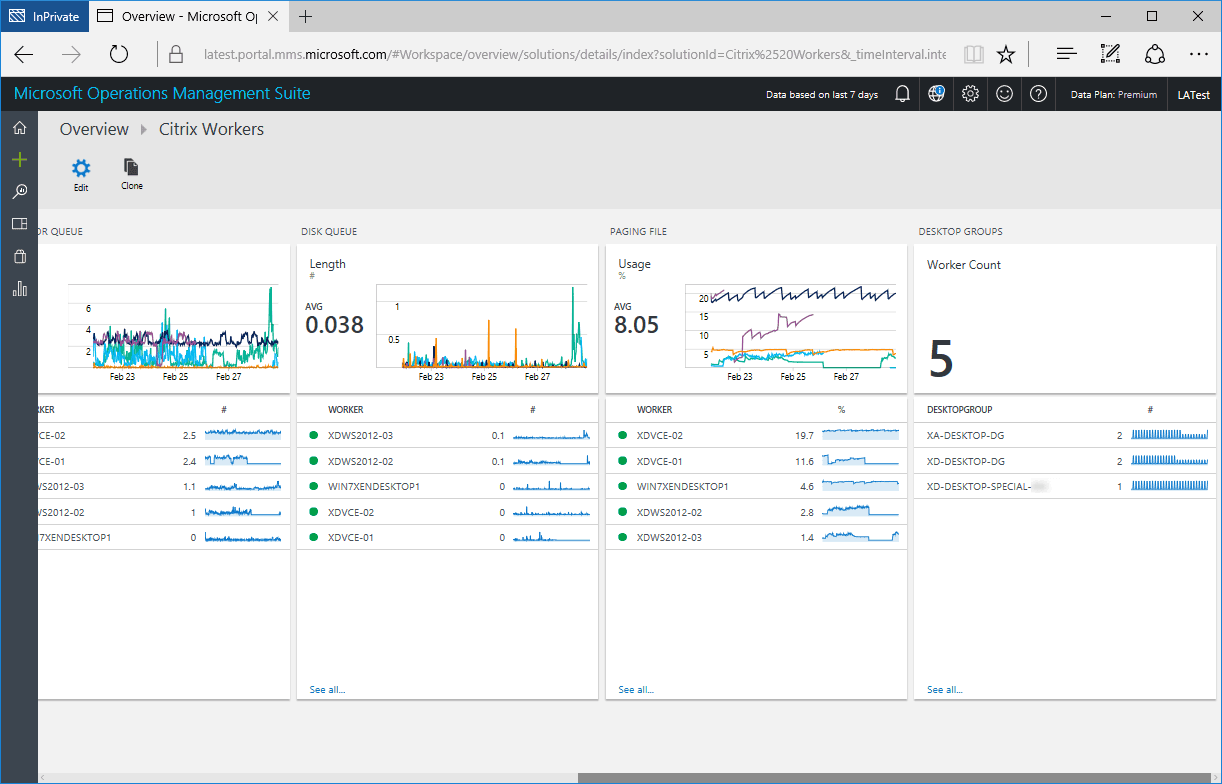Click See all under Desktop Groups
Image resolution: width=1222 pixels, height=784 pixels.
tap(945, 690)
